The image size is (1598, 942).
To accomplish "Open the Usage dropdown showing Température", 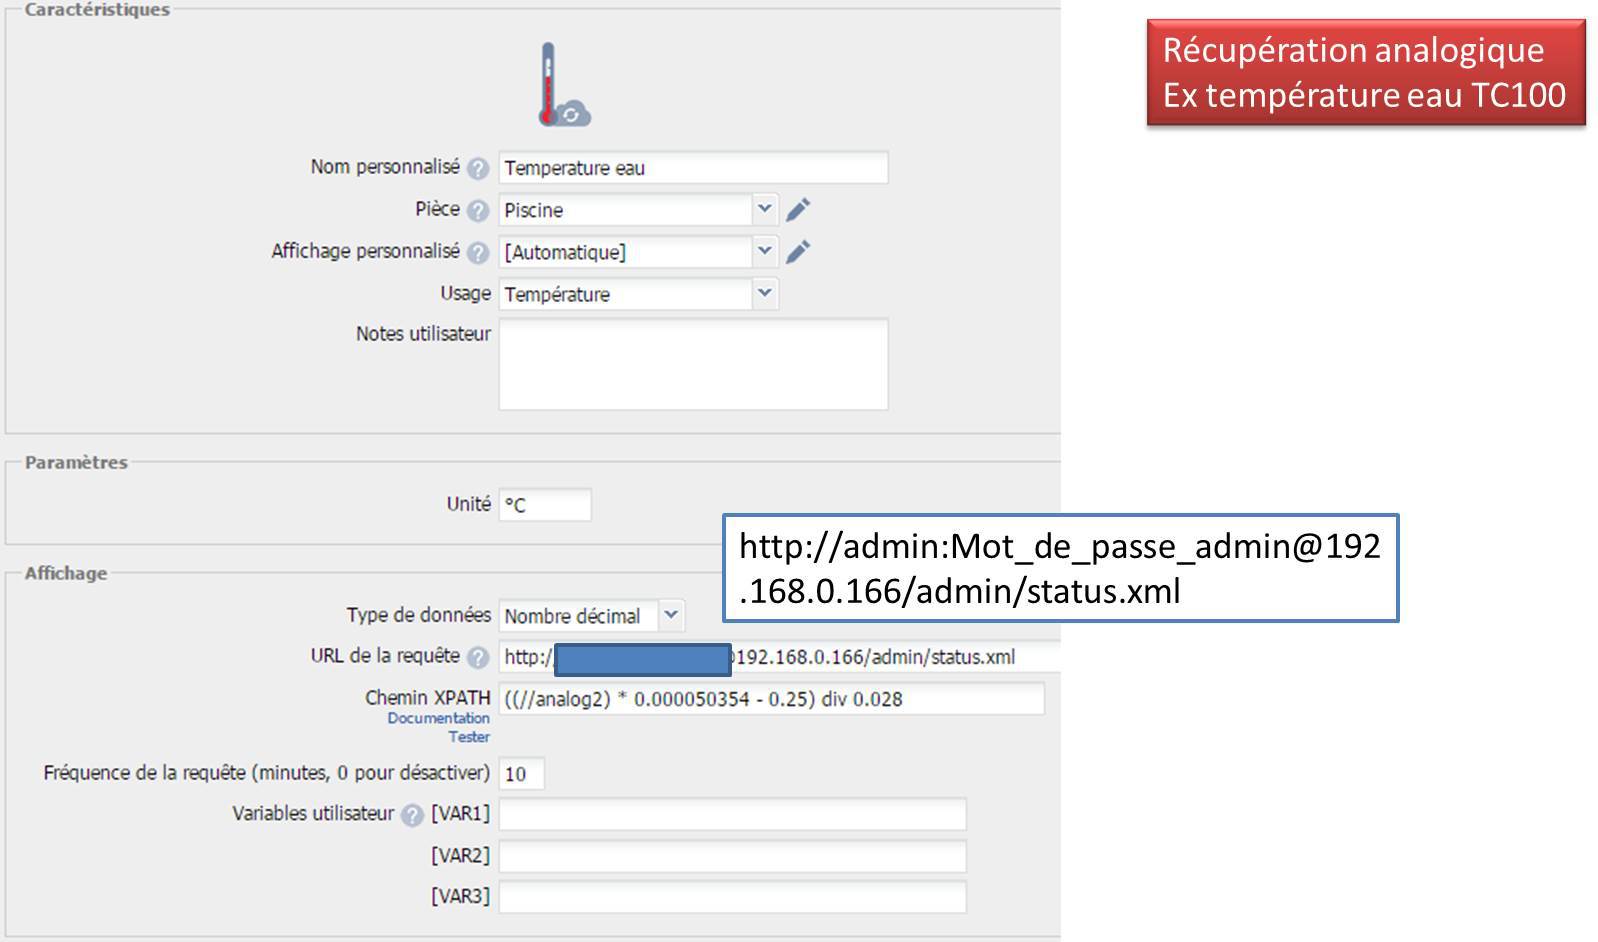I will pos(764,294).
